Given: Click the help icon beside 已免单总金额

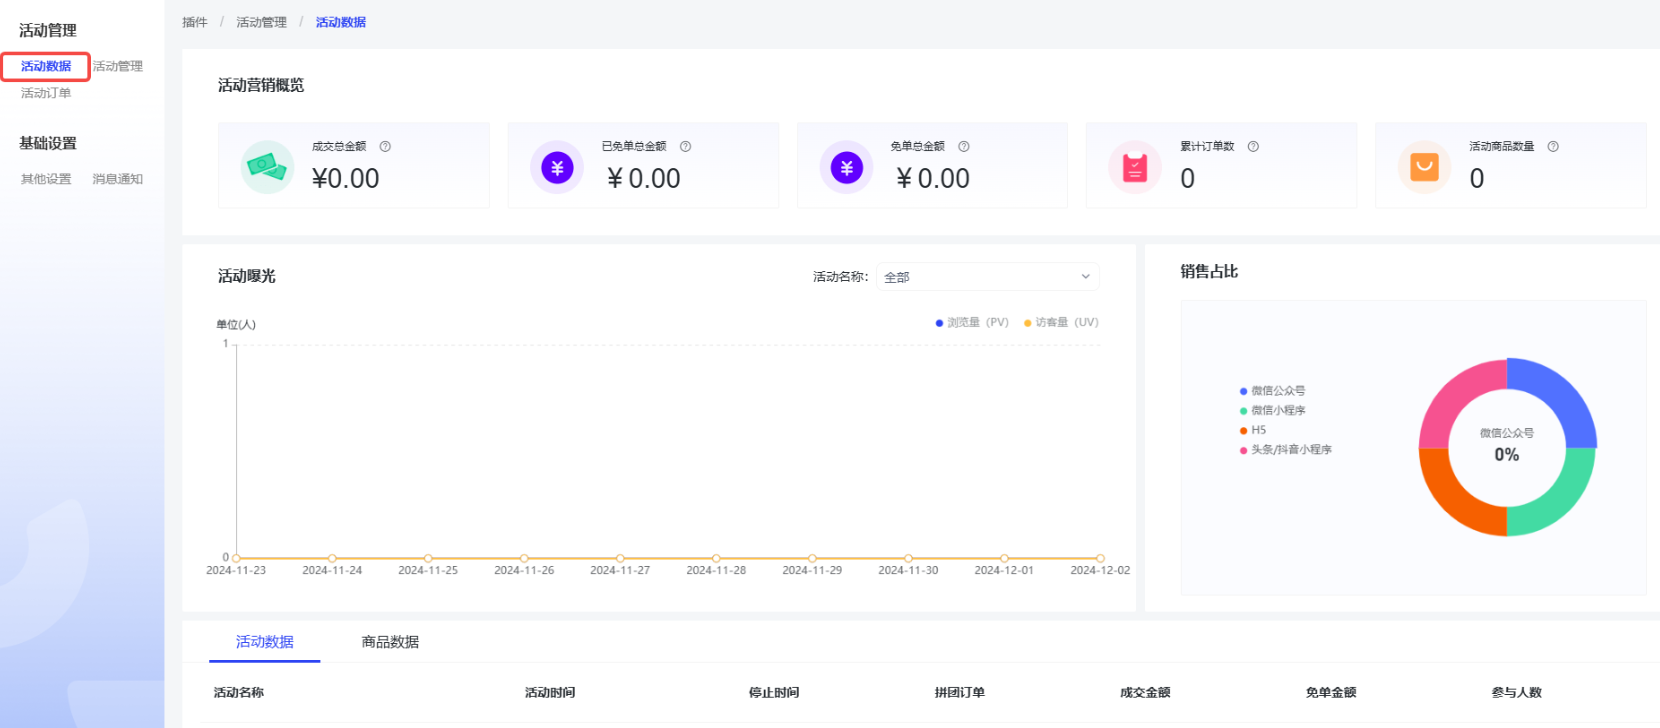Looking at the screenshot, I should pyautogui.click(x=685, y=146).
